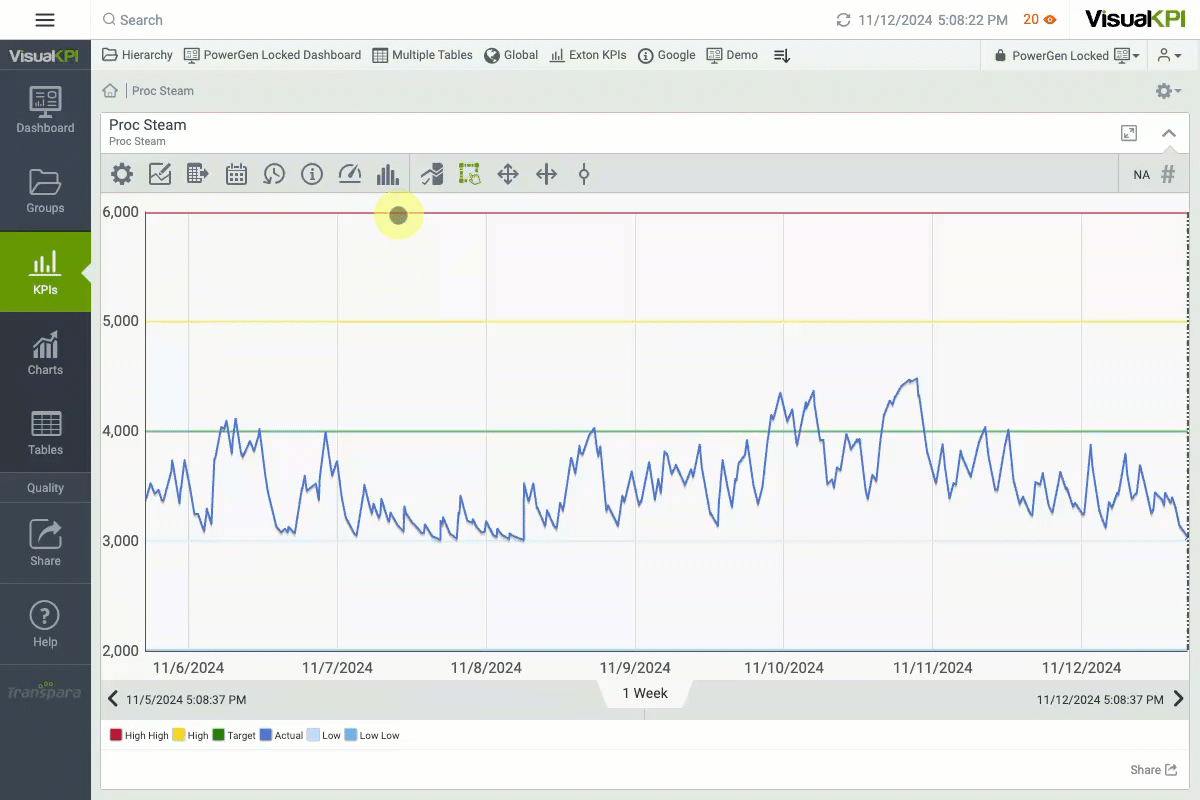Go to Tables in the sidebar
This screenshot has width=1200, height=800.
[x=45, y=433]
